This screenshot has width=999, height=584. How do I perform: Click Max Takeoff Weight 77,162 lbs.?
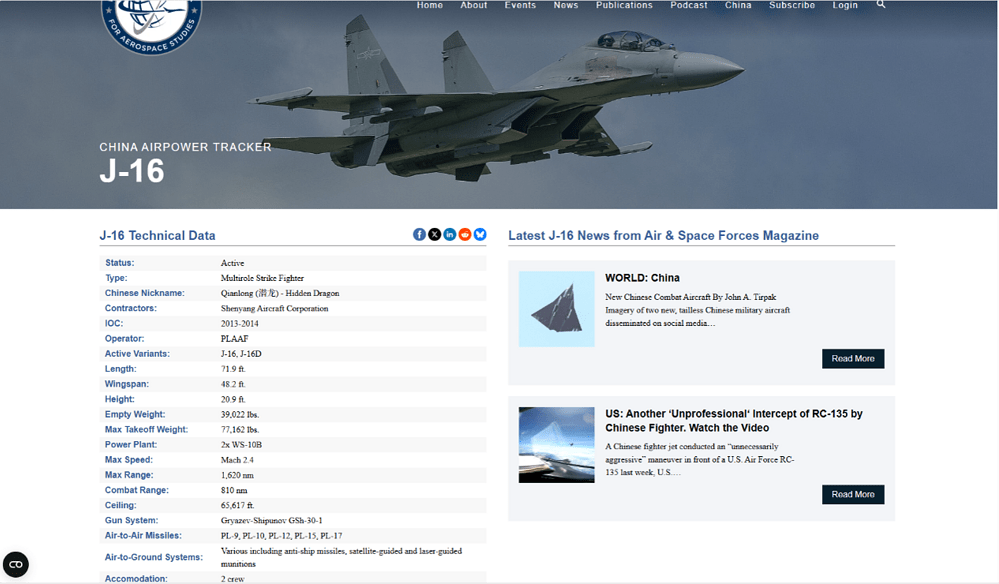click(x=240, y=430)
